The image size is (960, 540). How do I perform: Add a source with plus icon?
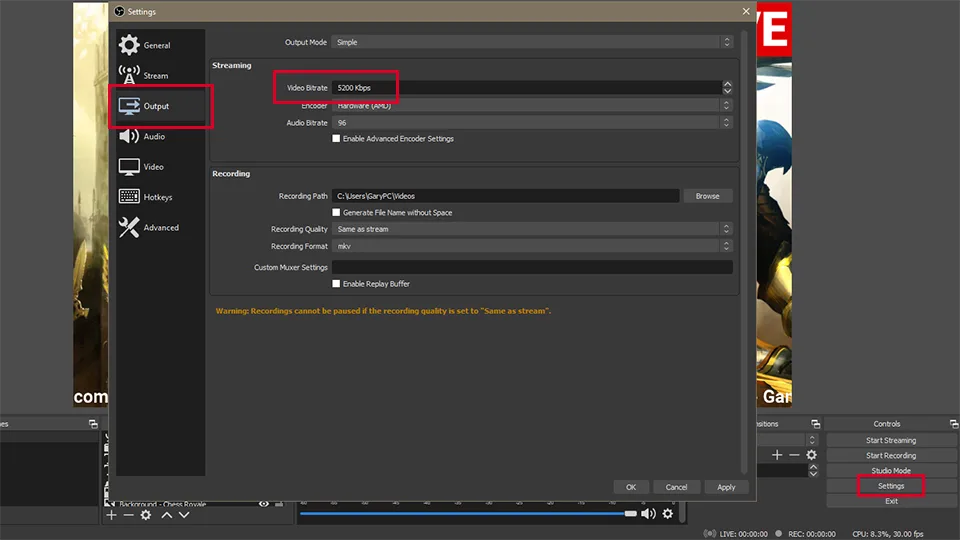click(x=111, y=516)
